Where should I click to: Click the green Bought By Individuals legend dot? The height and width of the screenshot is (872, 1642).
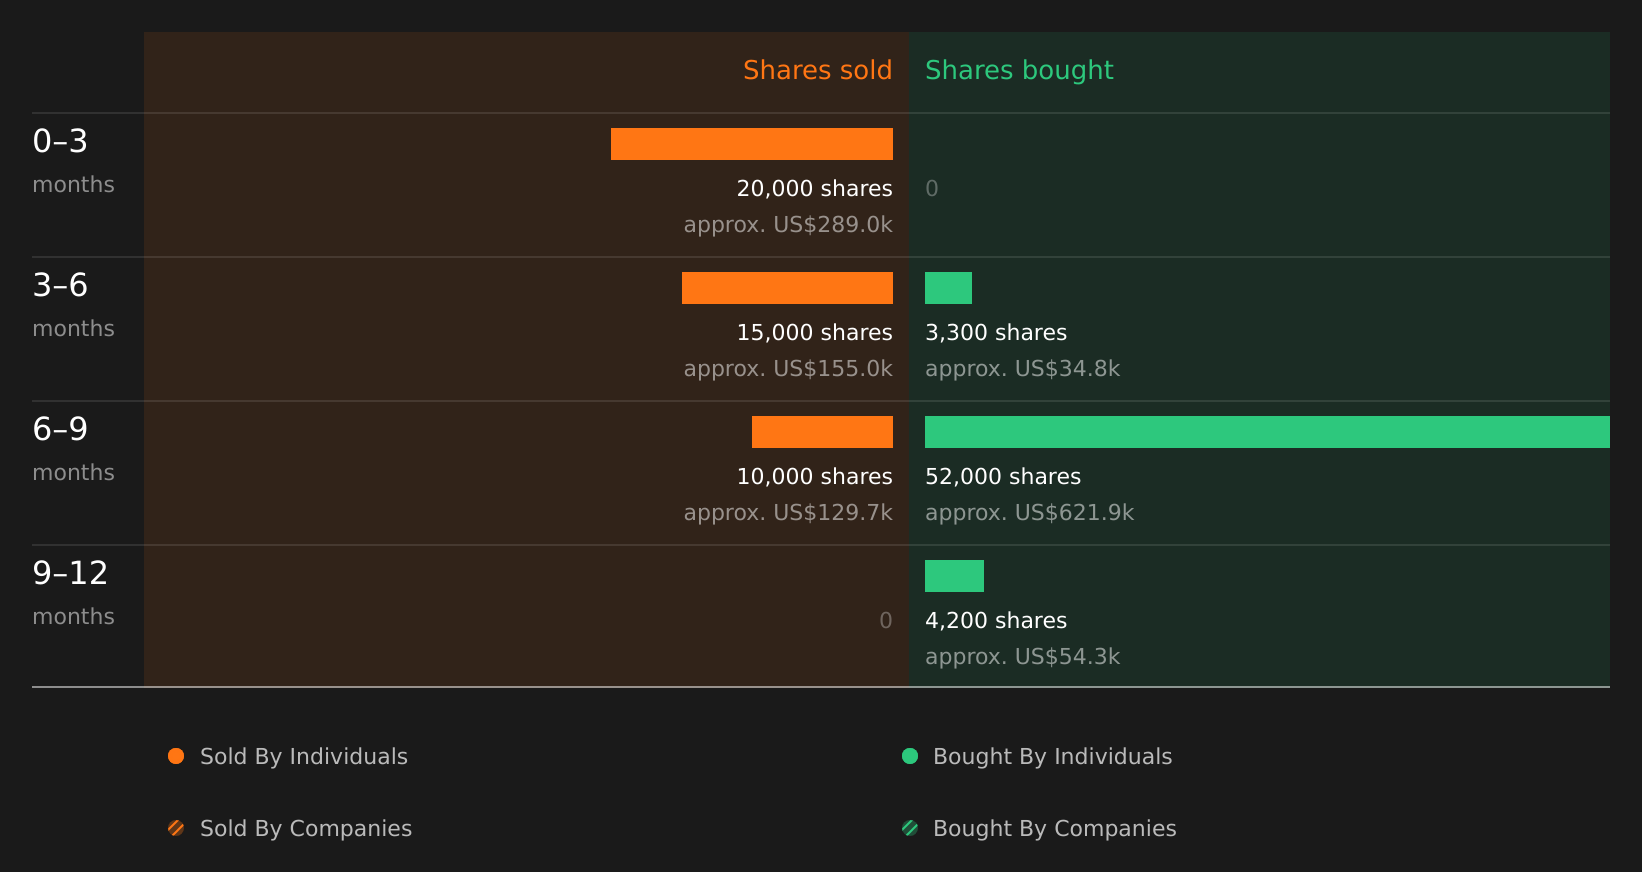coord(910,756)
